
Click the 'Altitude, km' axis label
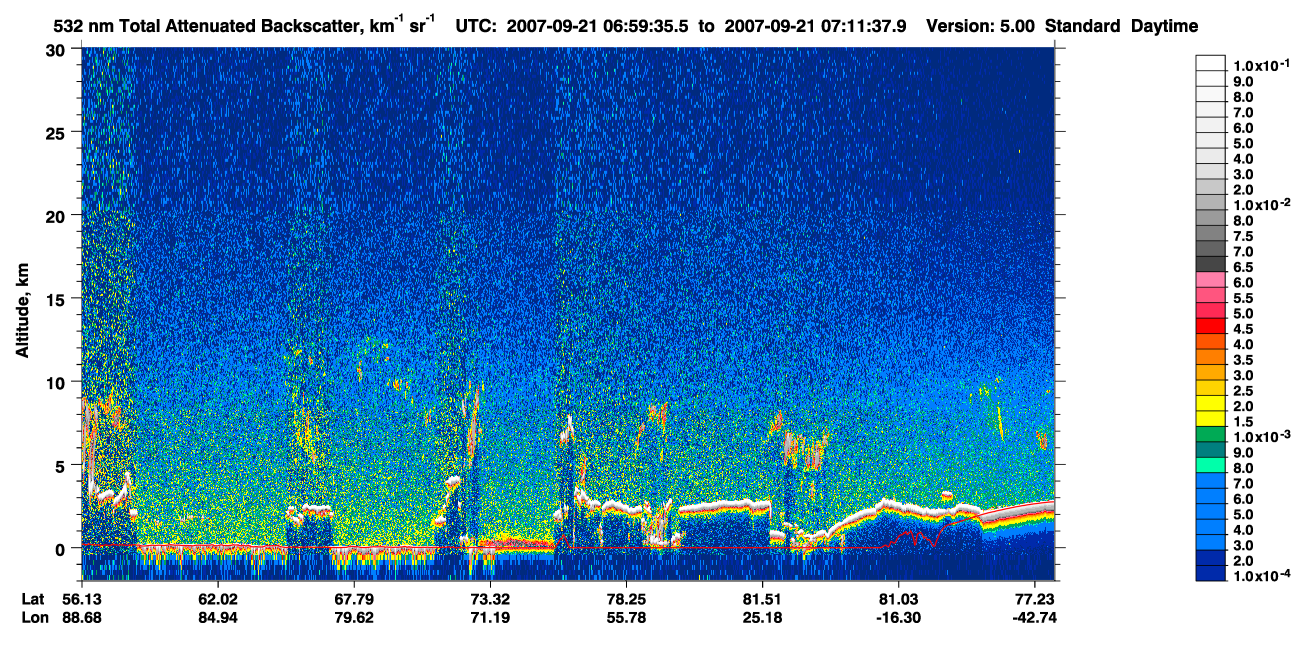click(22, 313)
